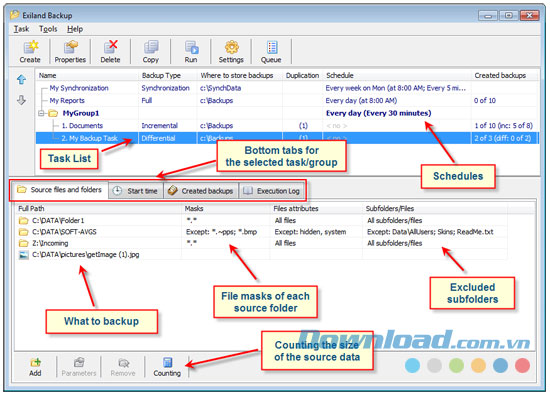Select the C:\DATA\Folder1 source path
The height and width of the screenshot is (397, 550).
pyautogui.click(x=58, y=221)
